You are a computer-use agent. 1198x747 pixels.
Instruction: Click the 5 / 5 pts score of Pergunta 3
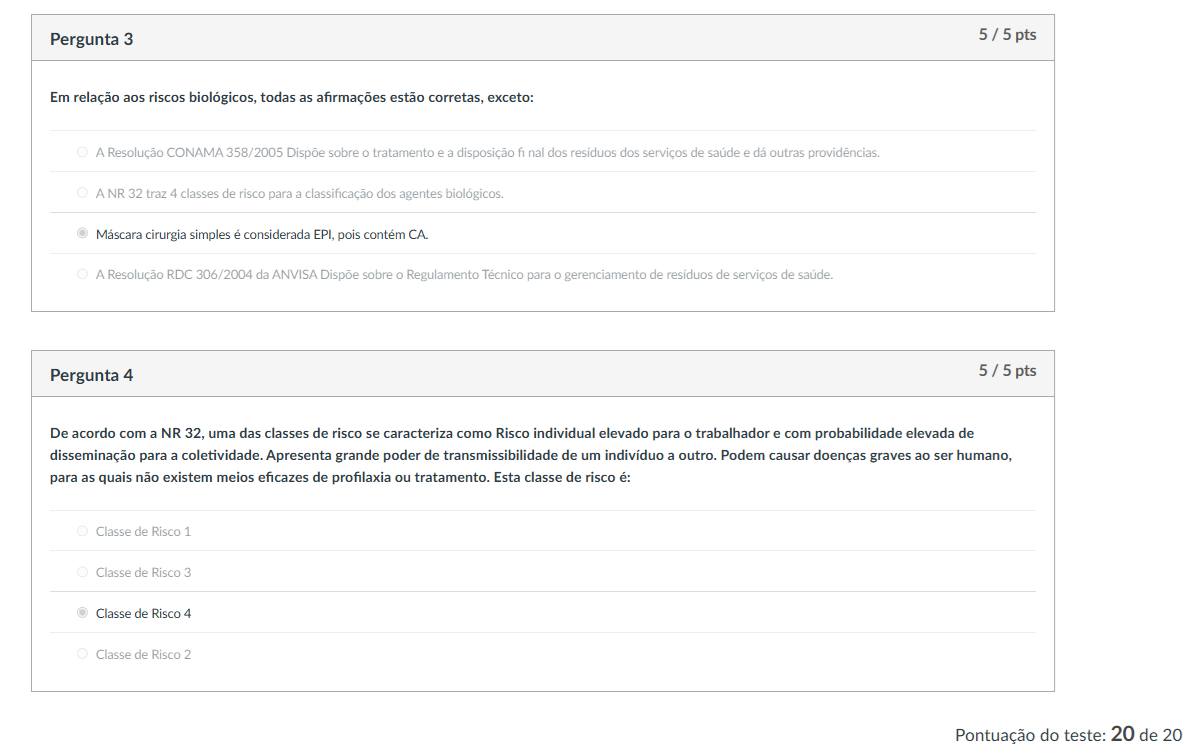(x=1007, y=35)
